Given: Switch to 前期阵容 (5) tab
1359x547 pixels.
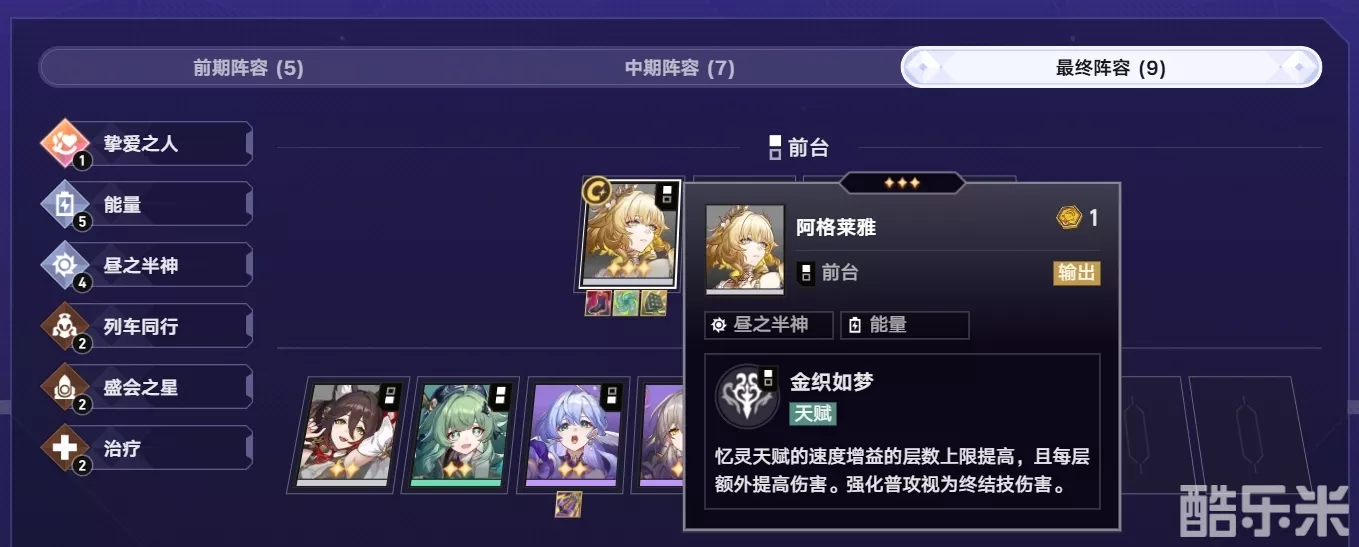Looking at the screenshot, I should 248,68.
